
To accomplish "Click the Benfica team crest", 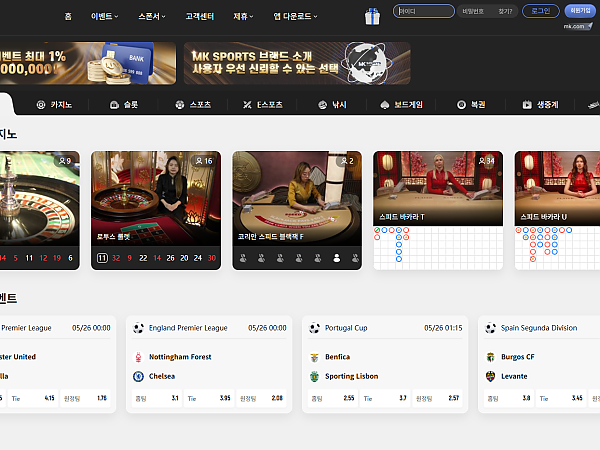I will point(314,357).
